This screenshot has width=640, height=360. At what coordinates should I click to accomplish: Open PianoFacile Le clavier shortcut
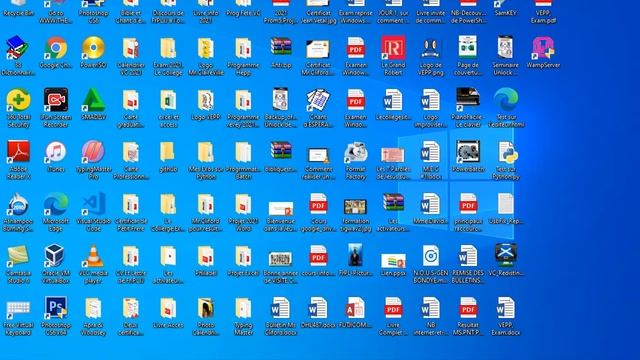[468, 100]
